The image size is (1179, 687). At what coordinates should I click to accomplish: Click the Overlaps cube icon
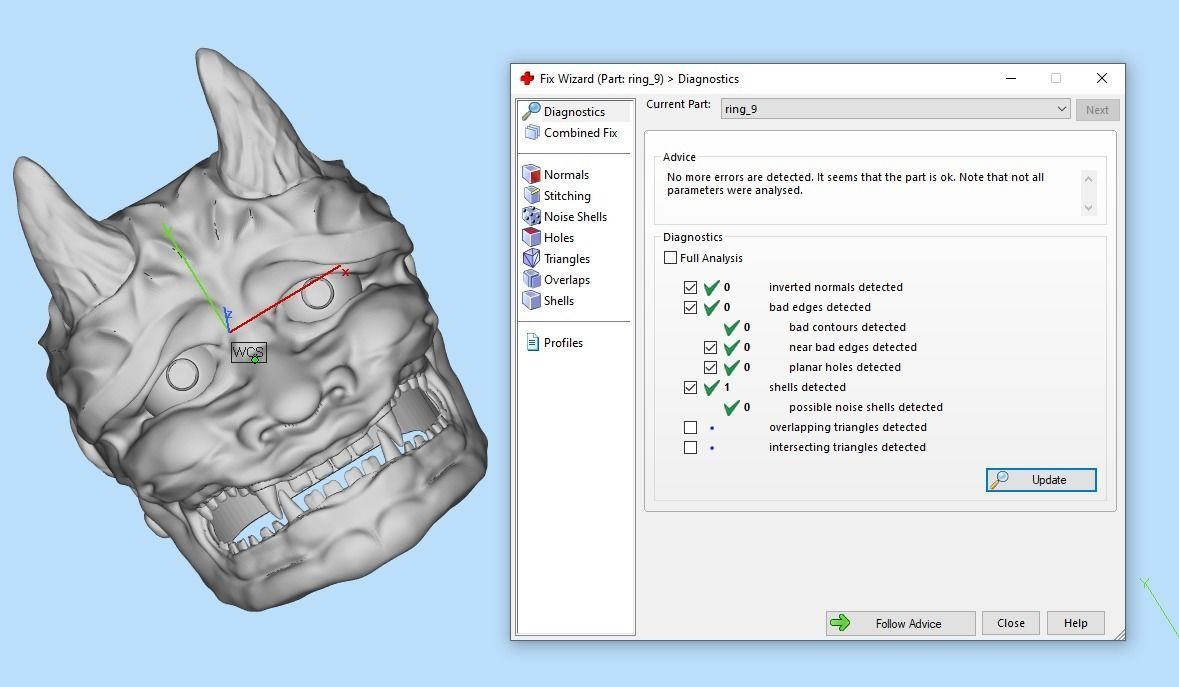(x=532, y=280)
